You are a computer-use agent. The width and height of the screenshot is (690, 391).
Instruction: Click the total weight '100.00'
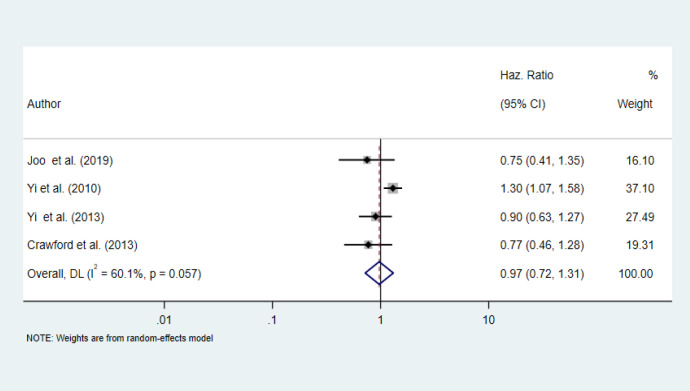pyautogui.click(x=635, y=274)
